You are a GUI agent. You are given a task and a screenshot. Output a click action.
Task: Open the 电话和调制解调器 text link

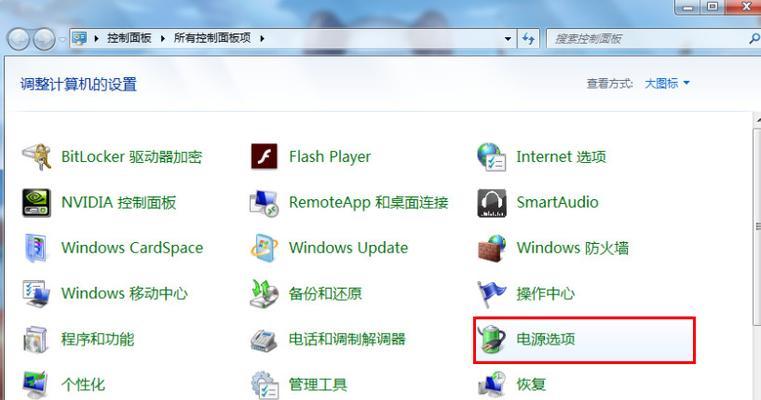pyautogui.click(x=347, y=339)
